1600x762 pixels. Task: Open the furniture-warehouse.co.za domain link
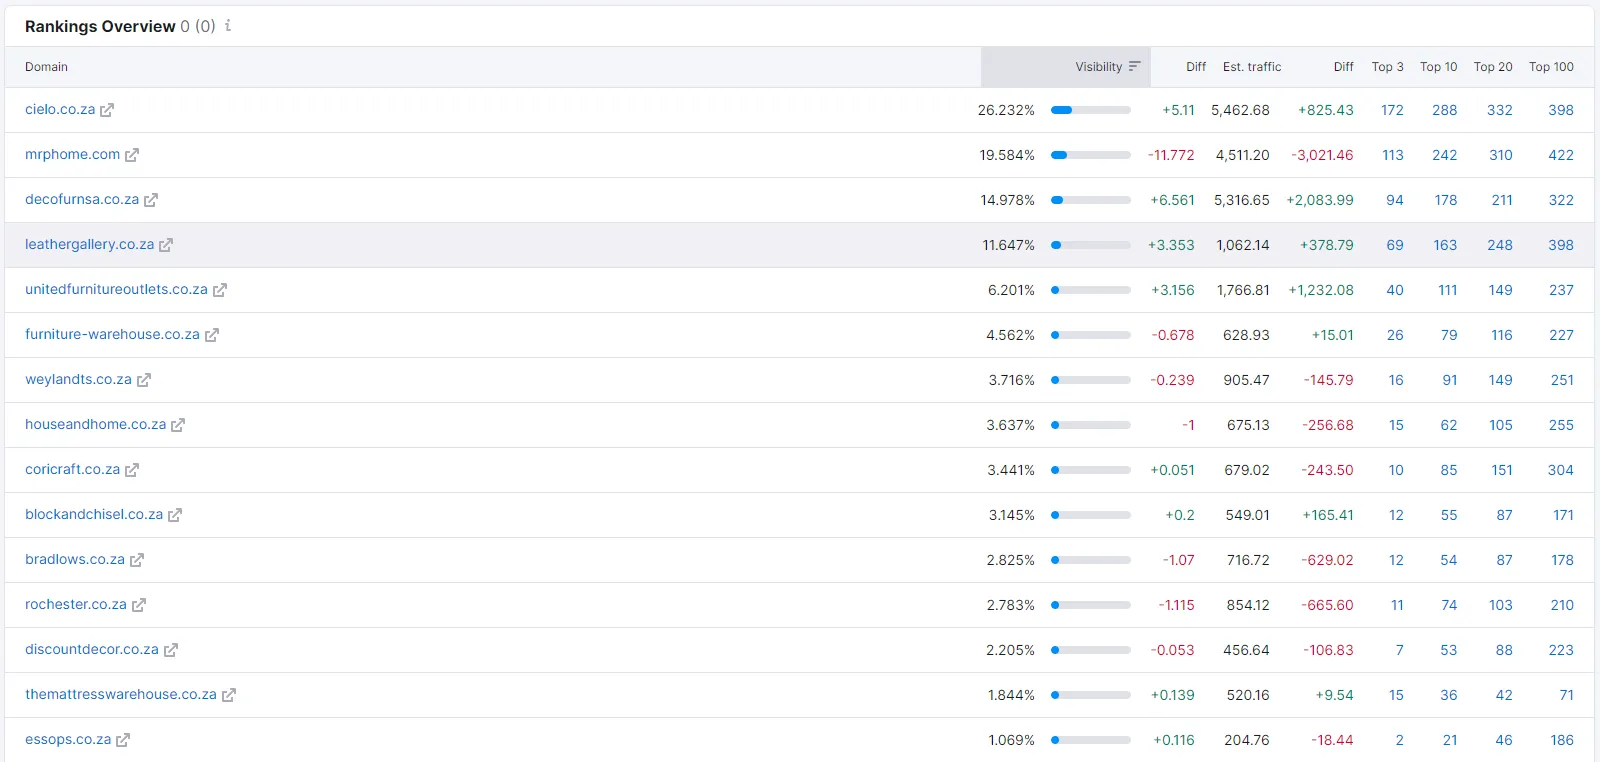112,334
